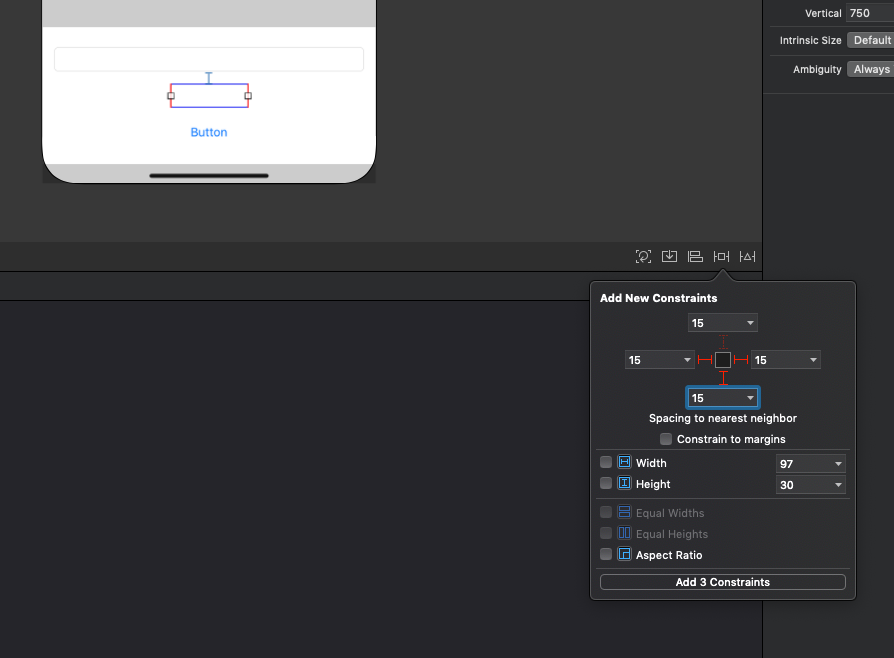This screenshot has height=658, width=894.
Task: Open the Resolve Auto Layout Issues icon
Action: click(747, 257)
